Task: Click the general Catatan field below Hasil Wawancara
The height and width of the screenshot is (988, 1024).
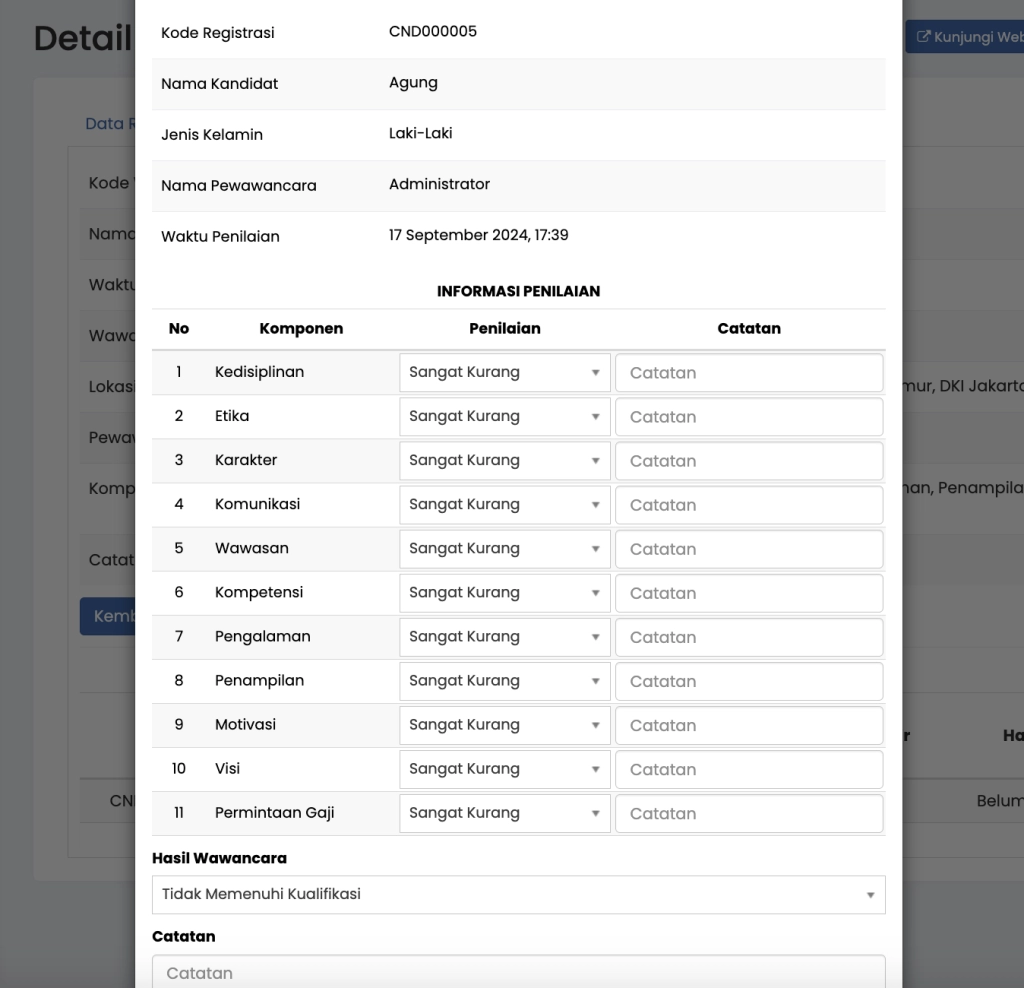Action: coord(518,972)
